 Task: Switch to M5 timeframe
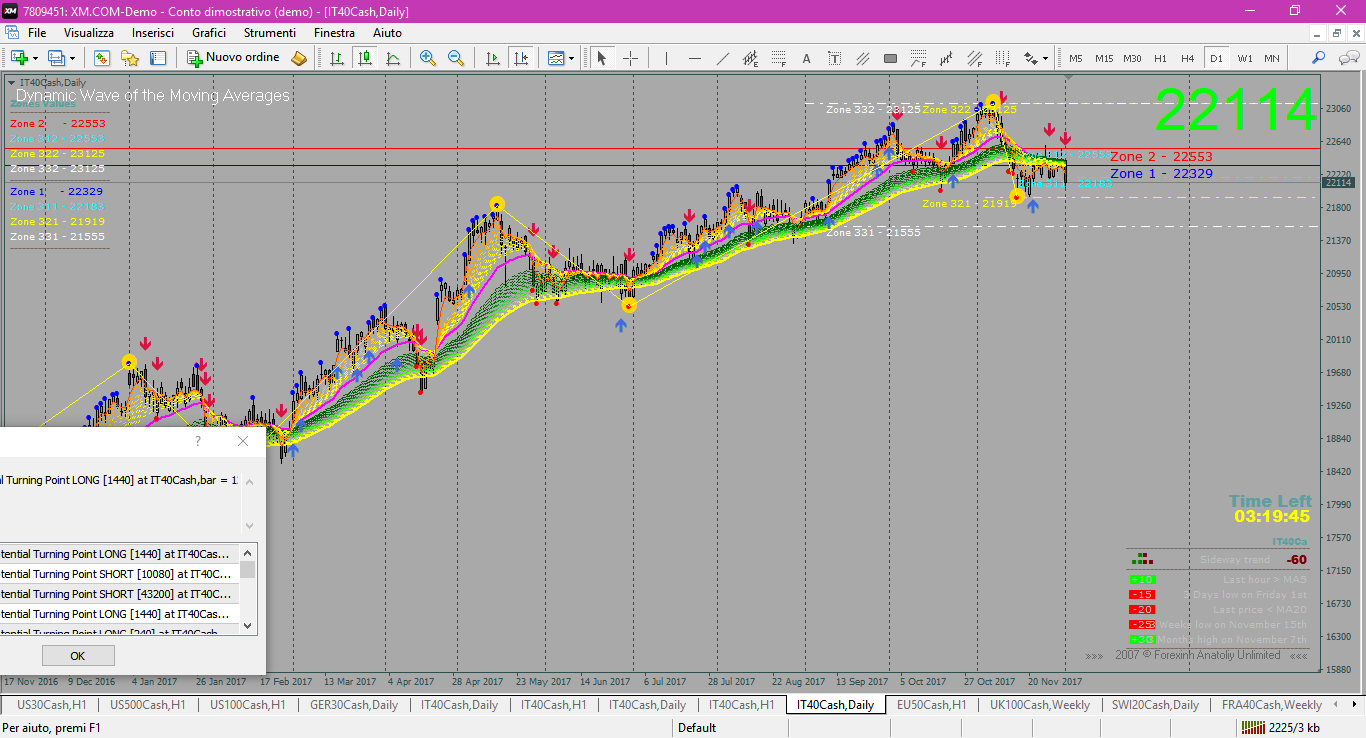point(1075,58)
